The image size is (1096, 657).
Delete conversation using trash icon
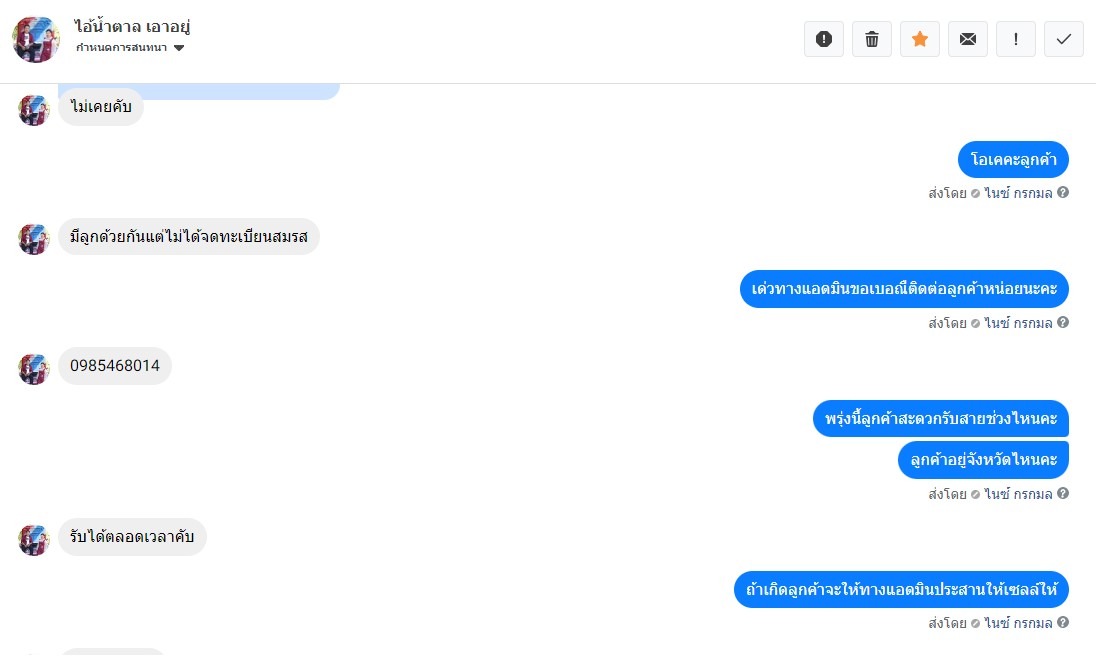(x=872, y=39)
